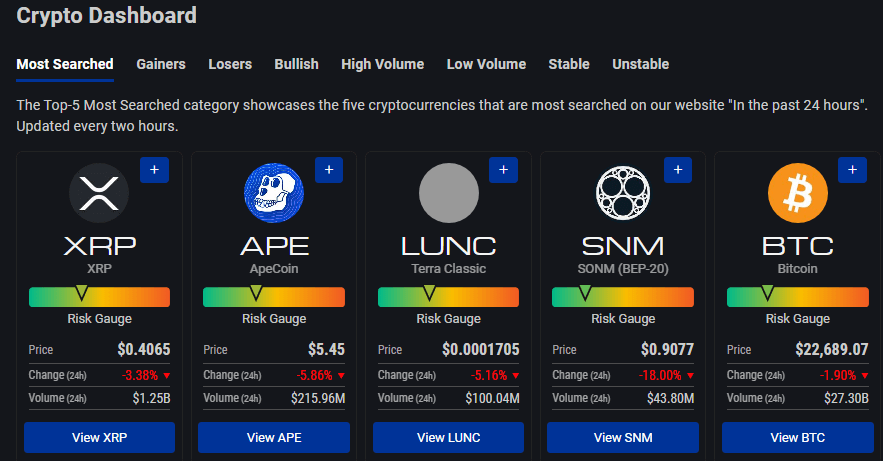Click the View APE button
The image size is (883, 461).
[274, 437]
